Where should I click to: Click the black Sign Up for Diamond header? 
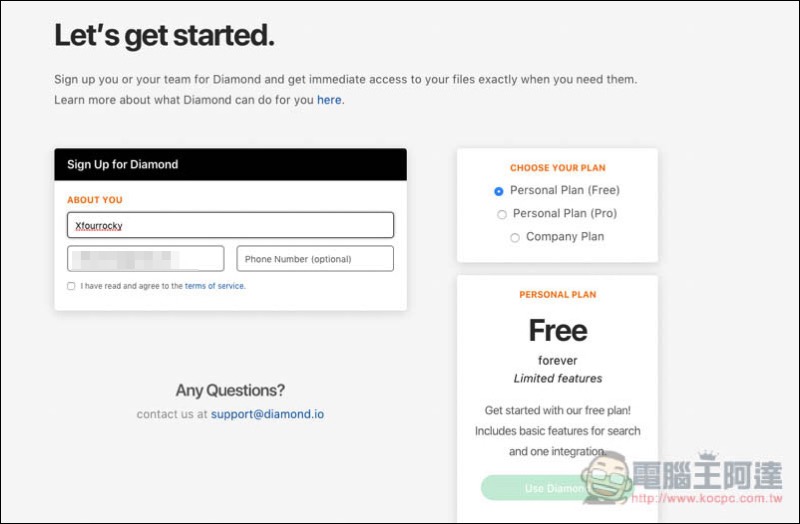point(230,164)
